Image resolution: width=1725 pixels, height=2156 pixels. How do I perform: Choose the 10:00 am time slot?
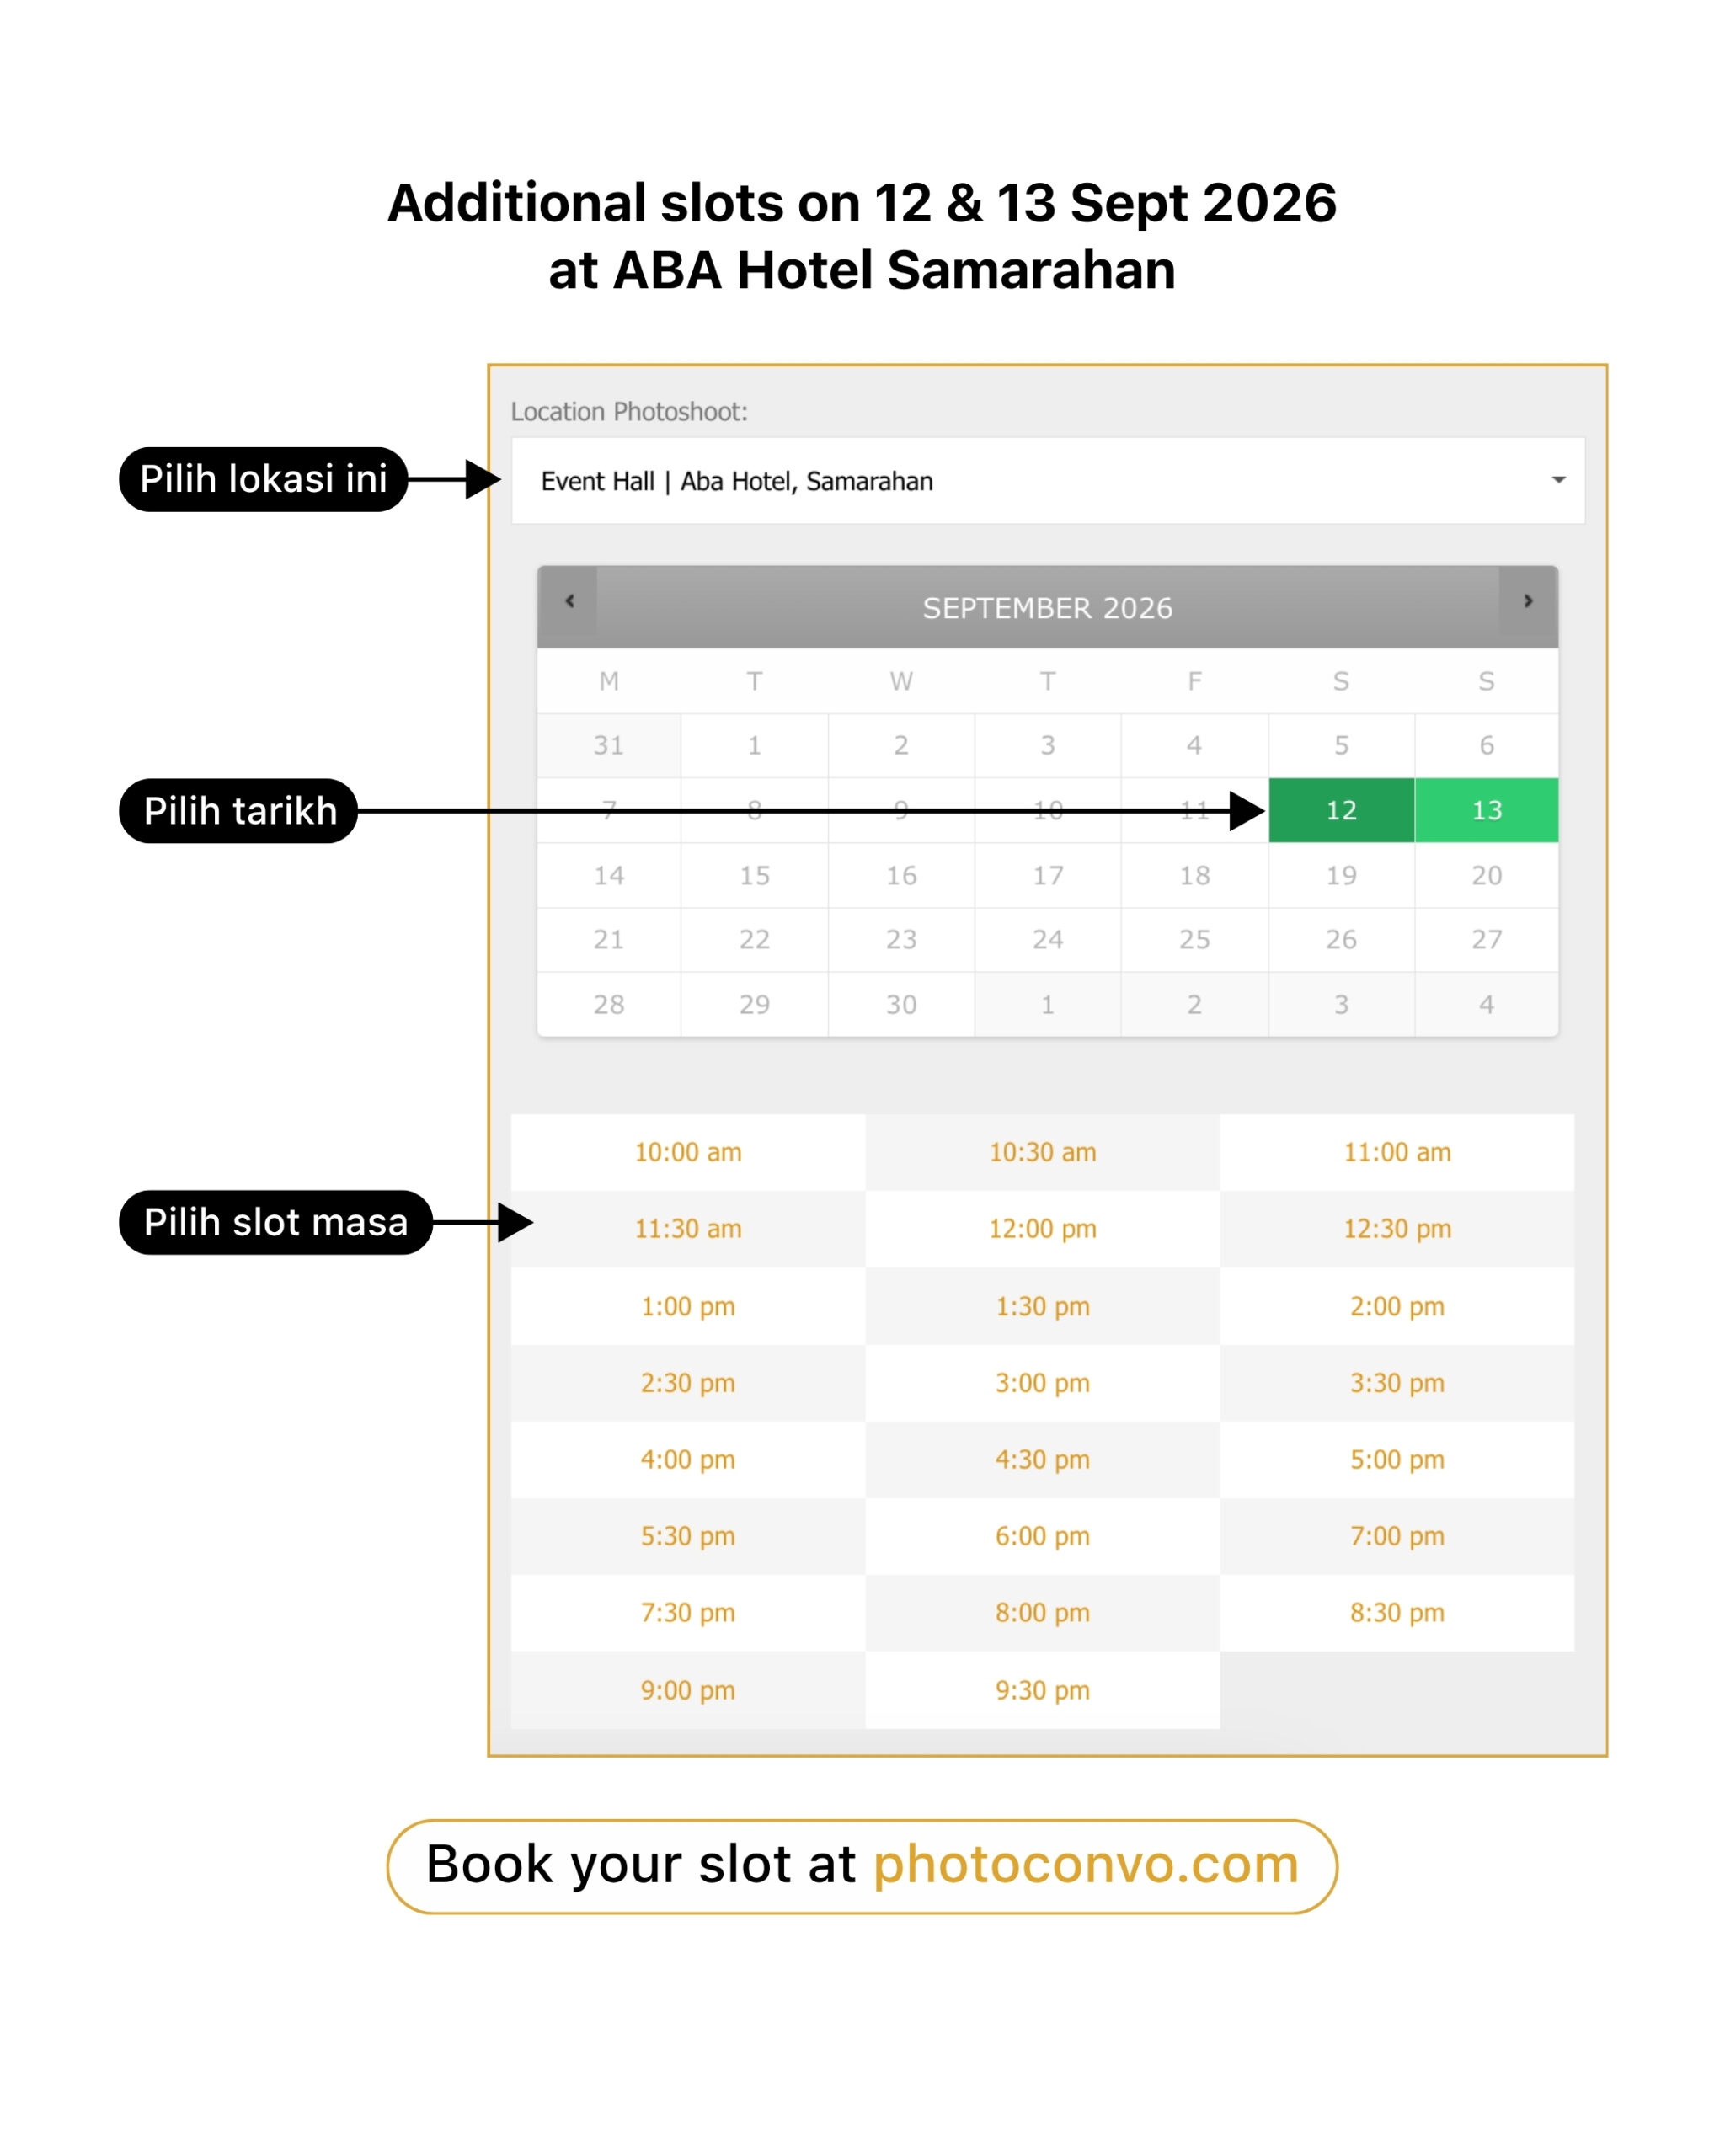click(688, 1152)
